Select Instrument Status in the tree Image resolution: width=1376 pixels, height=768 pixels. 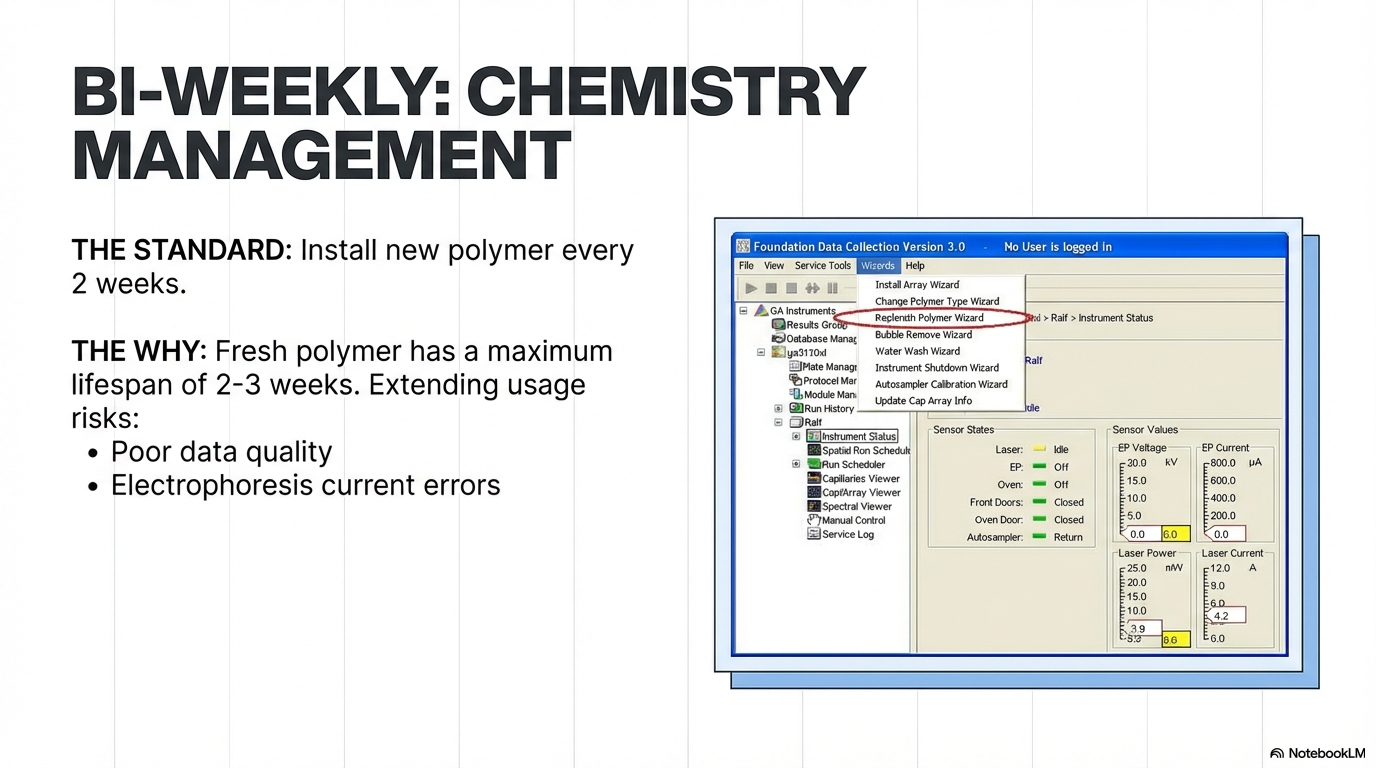(x=858, y=436)
